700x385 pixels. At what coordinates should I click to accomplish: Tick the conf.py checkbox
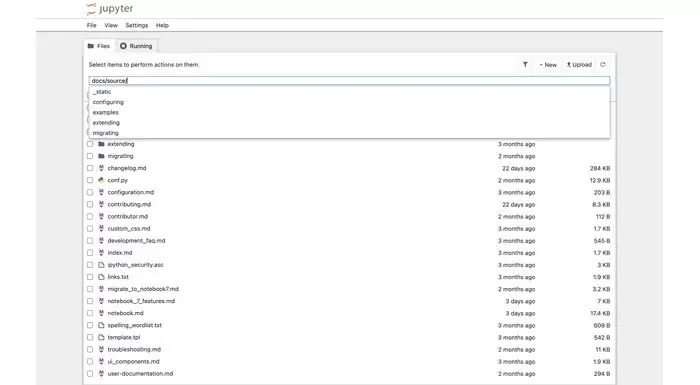90,180
